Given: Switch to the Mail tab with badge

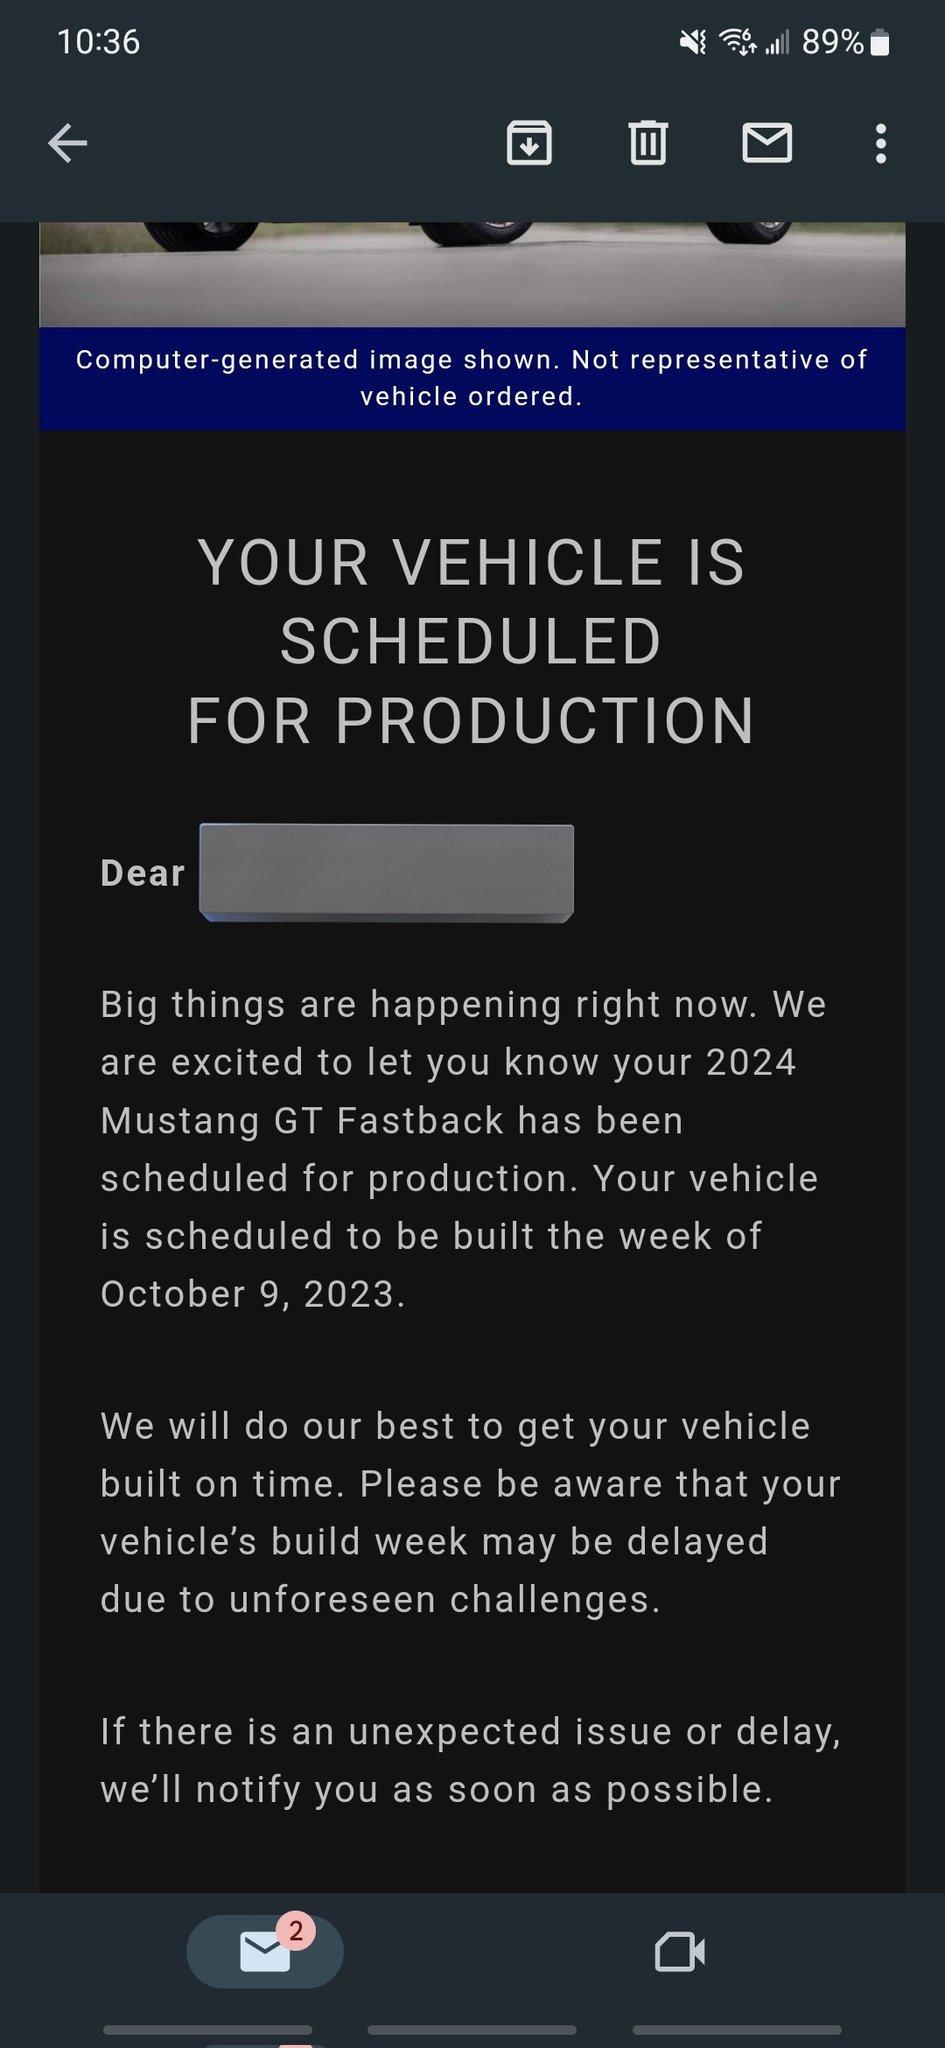Looking at the screenshot, I should [x=265, y=1951].
